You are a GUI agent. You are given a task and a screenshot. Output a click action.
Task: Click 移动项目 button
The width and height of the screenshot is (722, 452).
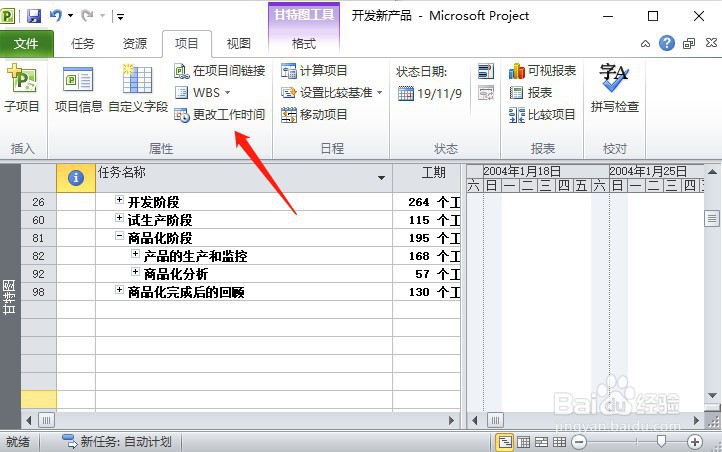[314, 115]
